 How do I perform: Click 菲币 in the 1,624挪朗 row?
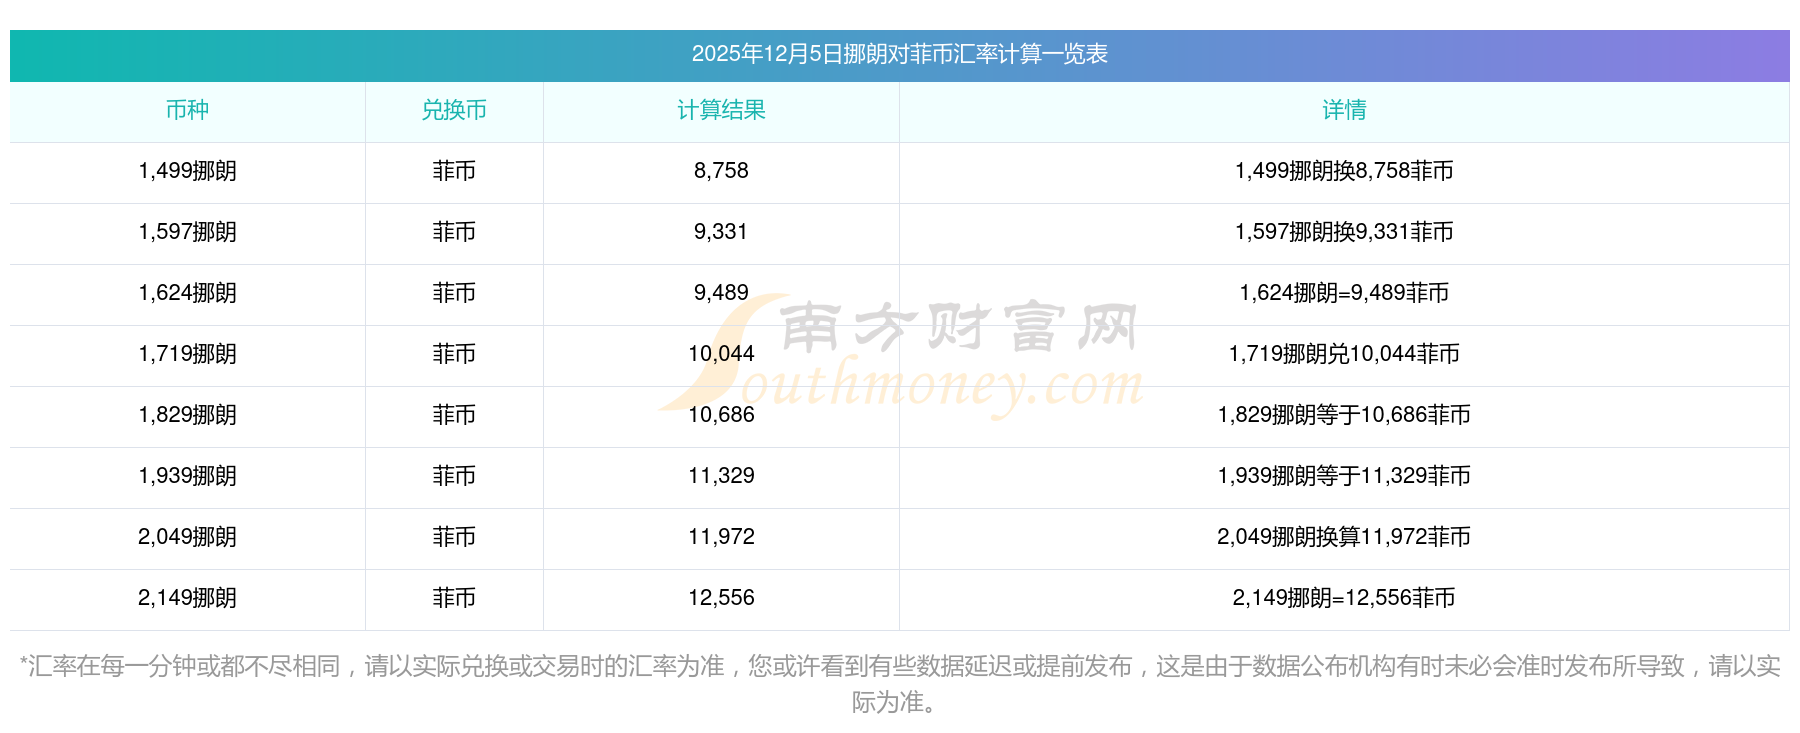tap(454, 293)
